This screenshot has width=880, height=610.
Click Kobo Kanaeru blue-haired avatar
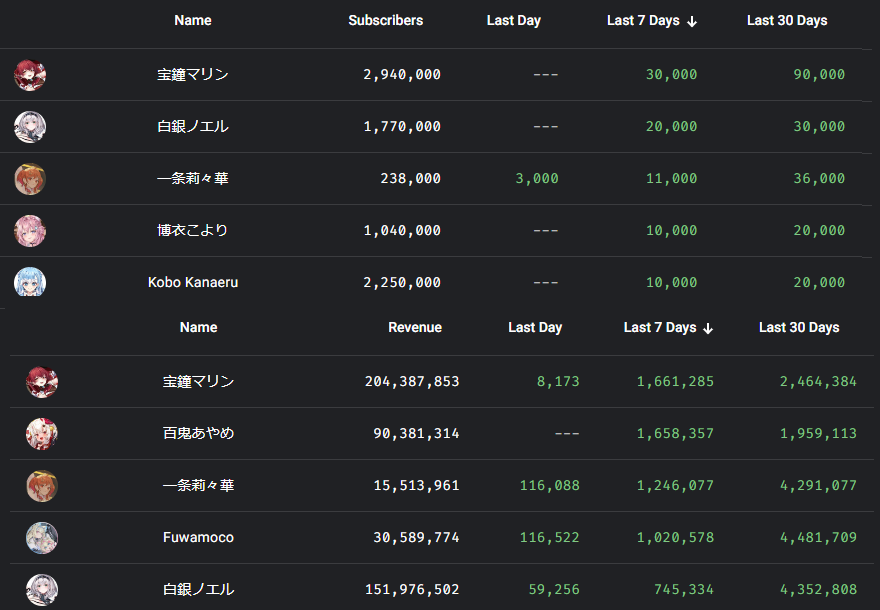(x=30, y=282)
